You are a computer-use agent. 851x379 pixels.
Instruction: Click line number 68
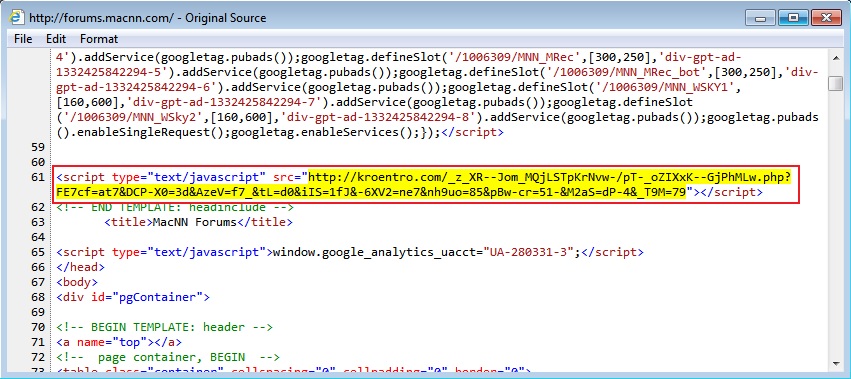pos(37,297)
